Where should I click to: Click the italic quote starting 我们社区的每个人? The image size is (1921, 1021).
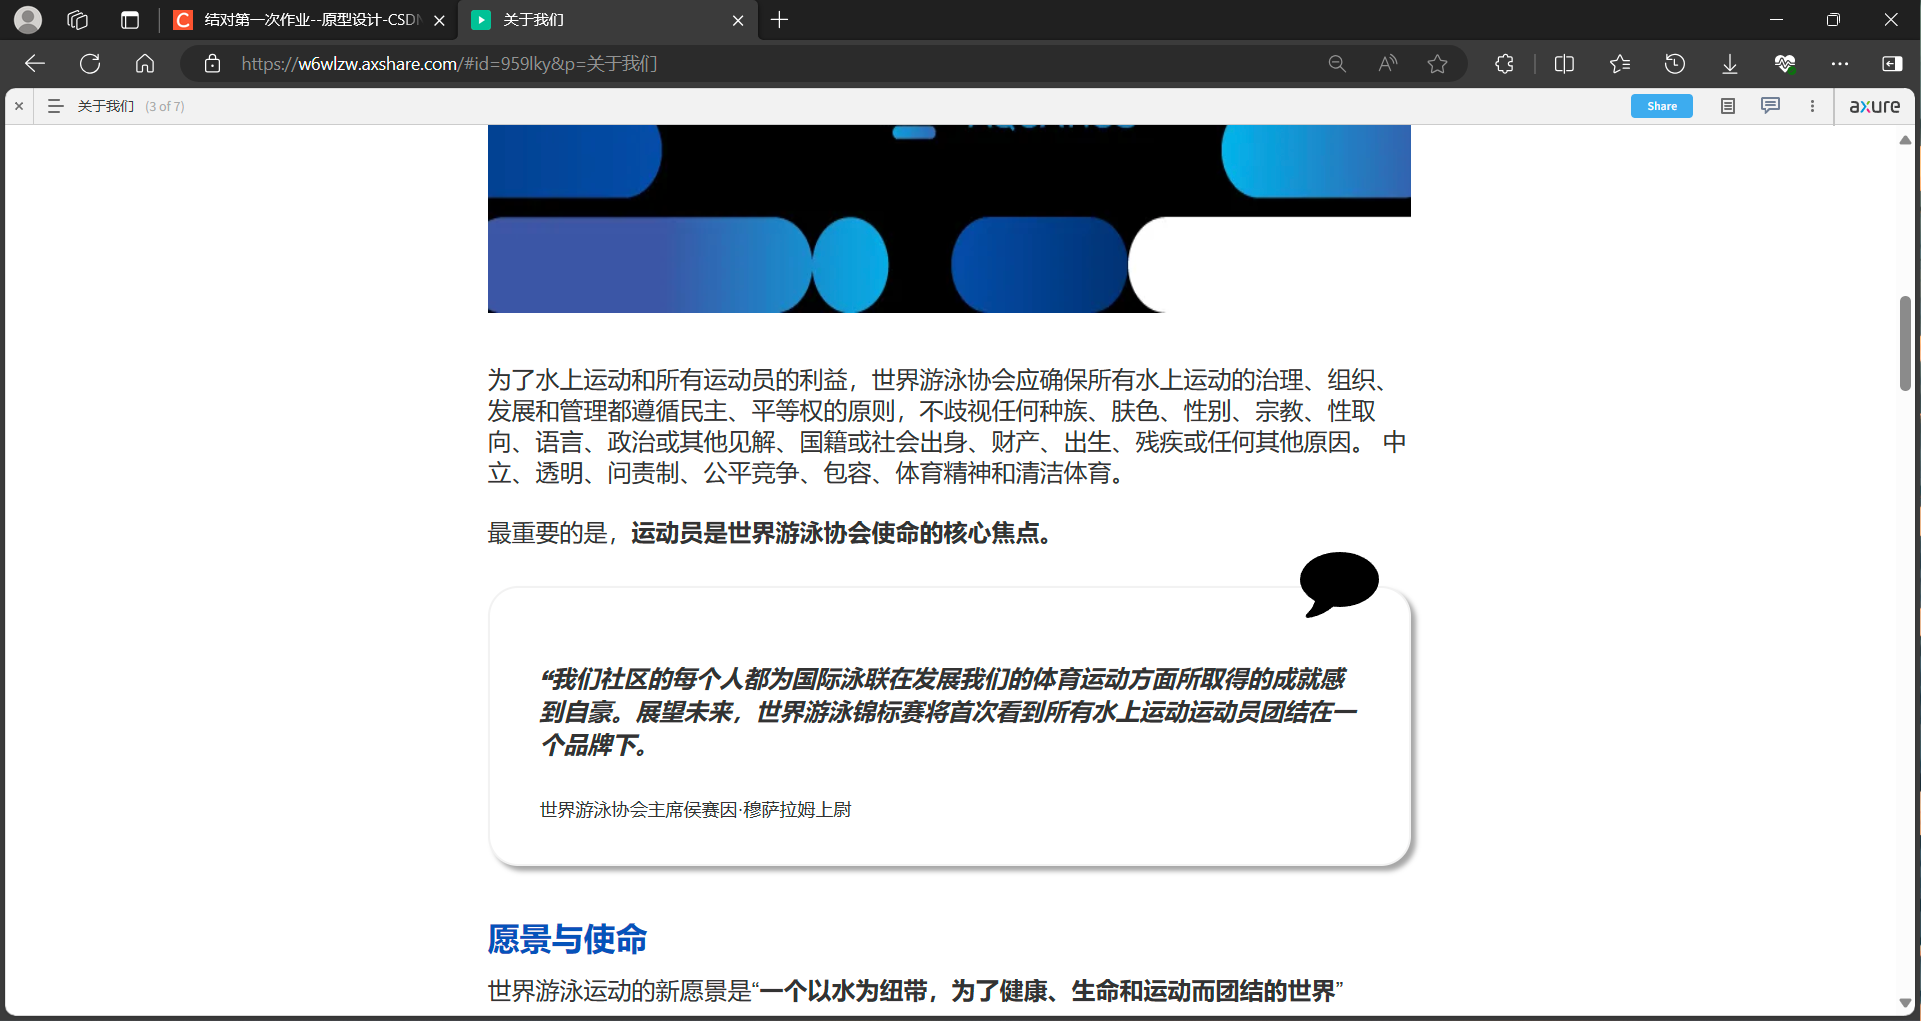[x=948, y=712]
